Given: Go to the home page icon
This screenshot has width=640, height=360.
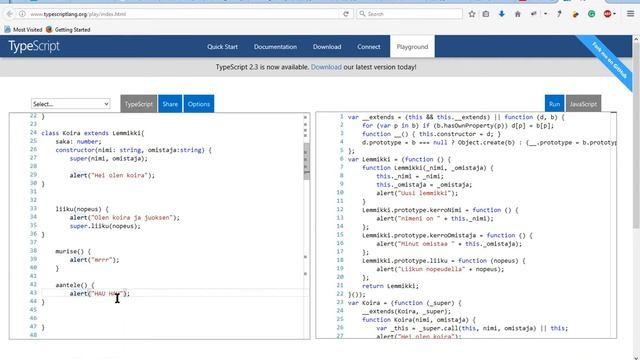Looking at the screenshot, I should [x=518, y=14].
